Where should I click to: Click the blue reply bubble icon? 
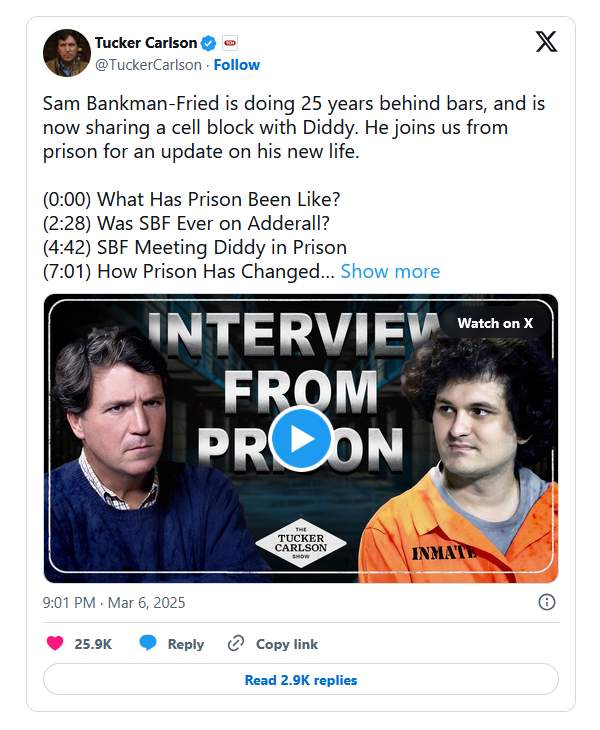tap(148, 643)
